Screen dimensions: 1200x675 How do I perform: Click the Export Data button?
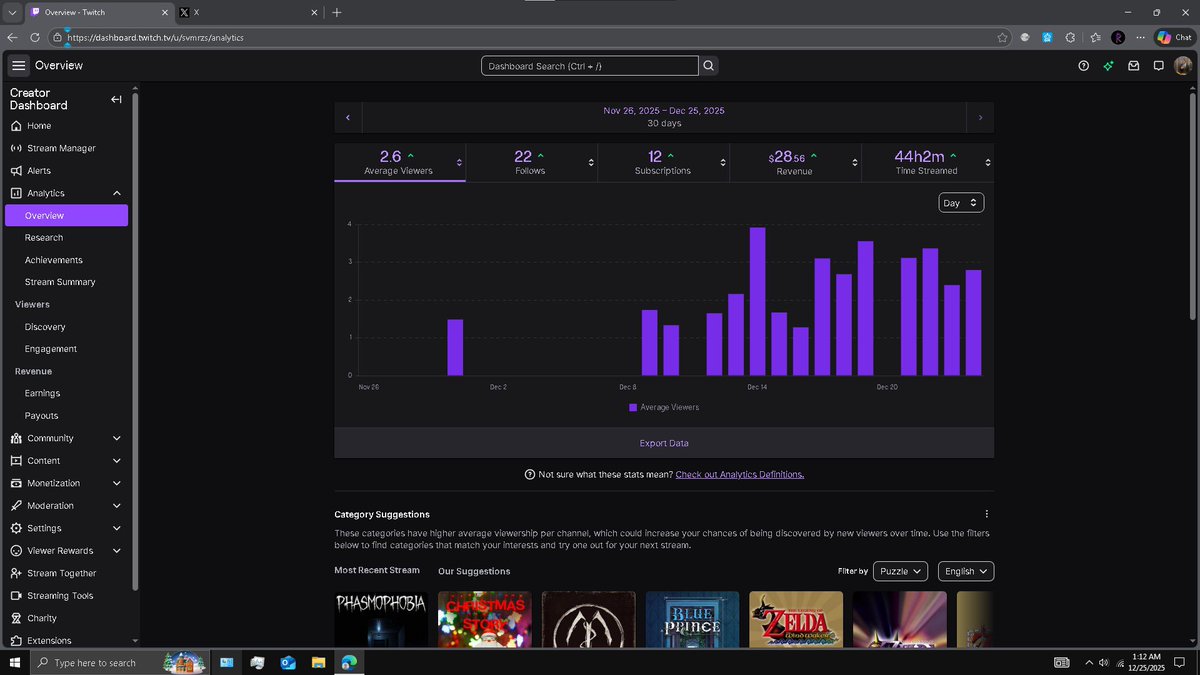[x=664, y=443]
